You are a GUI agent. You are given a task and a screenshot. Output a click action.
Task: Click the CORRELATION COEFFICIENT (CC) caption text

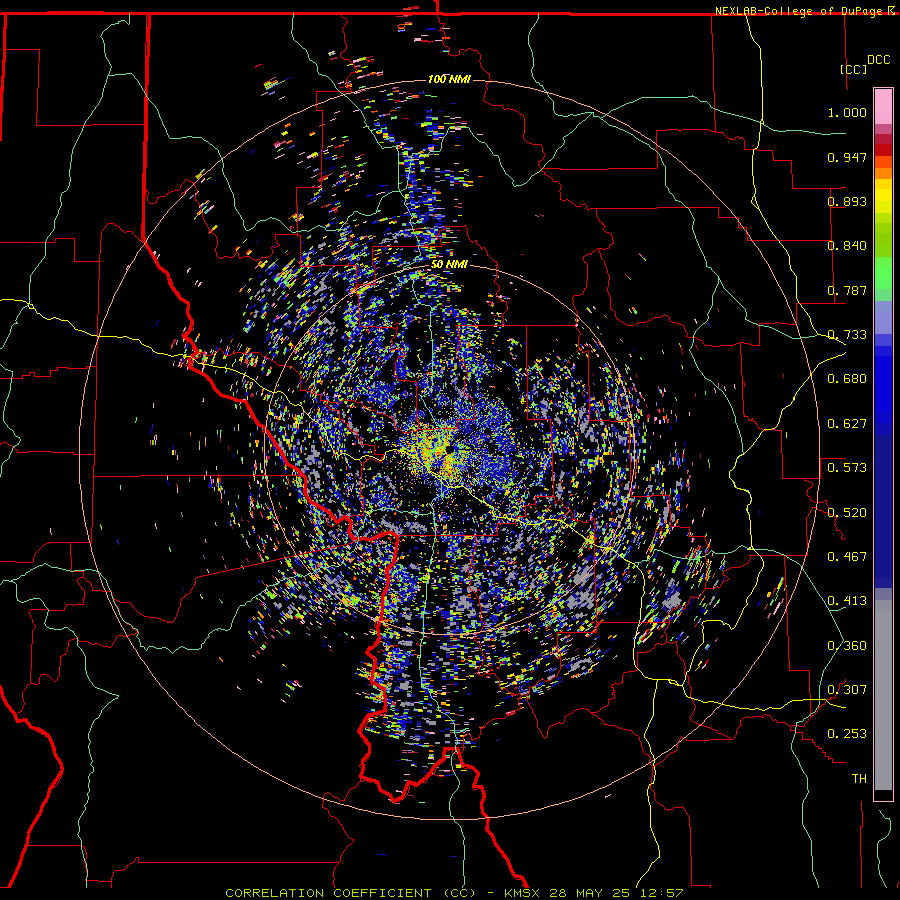[350, 893]
